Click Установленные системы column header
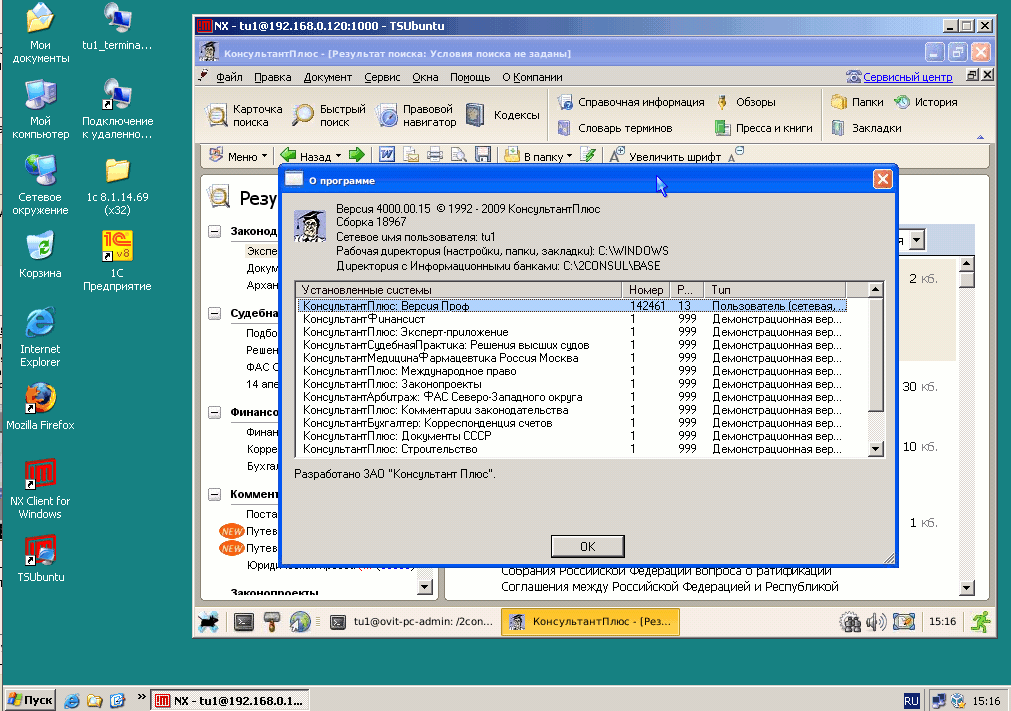The width and height of the screenshot is (1011, 711). [458, 289]
